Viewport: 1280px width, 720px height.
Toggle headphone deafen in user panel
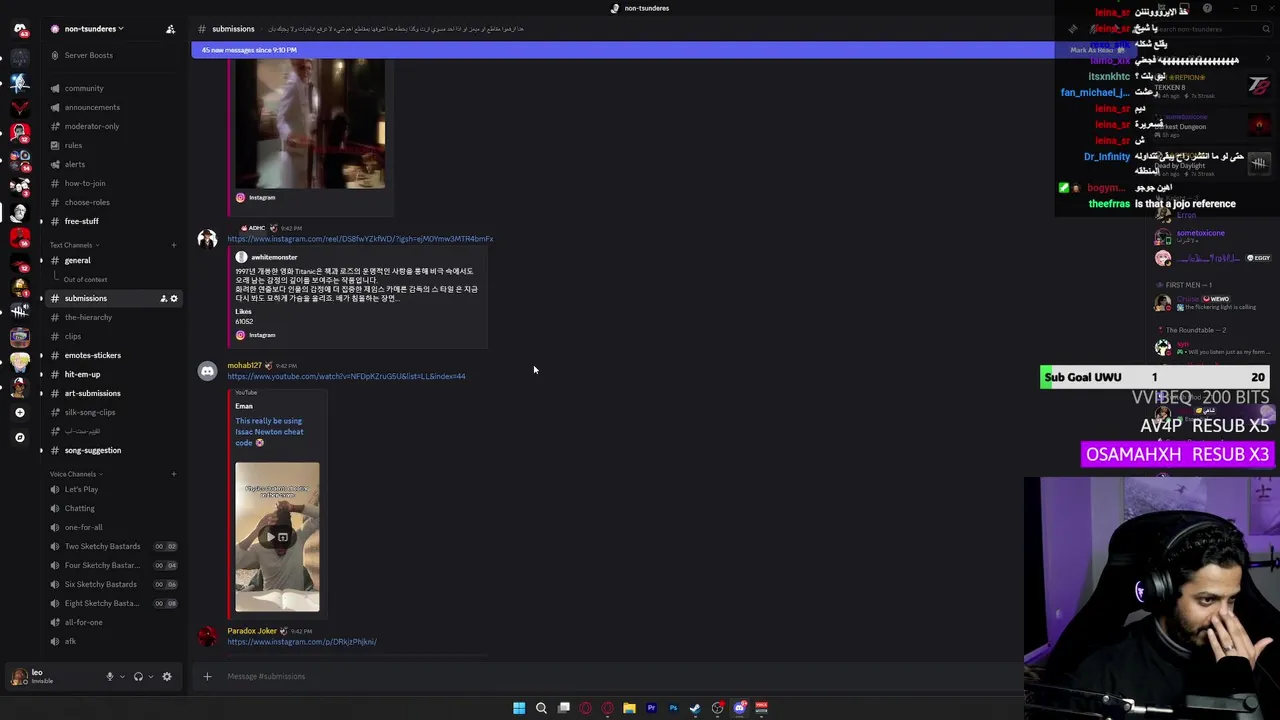tap(138, 677)
